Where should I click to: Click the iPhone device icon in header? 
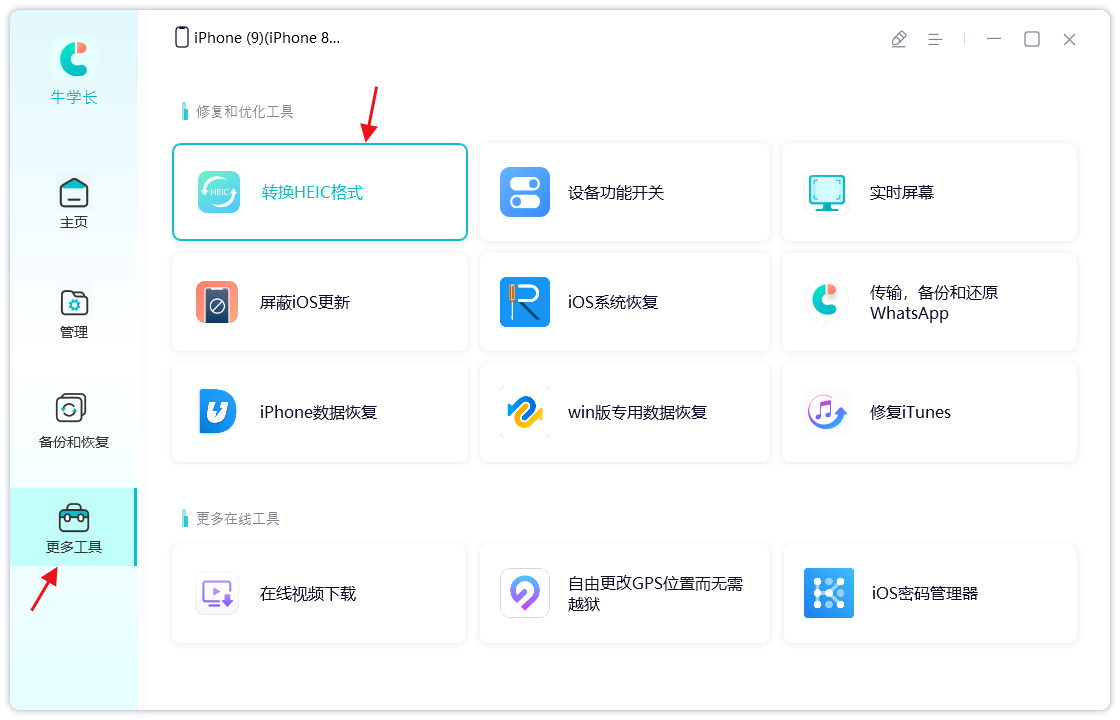pos(181,37)
